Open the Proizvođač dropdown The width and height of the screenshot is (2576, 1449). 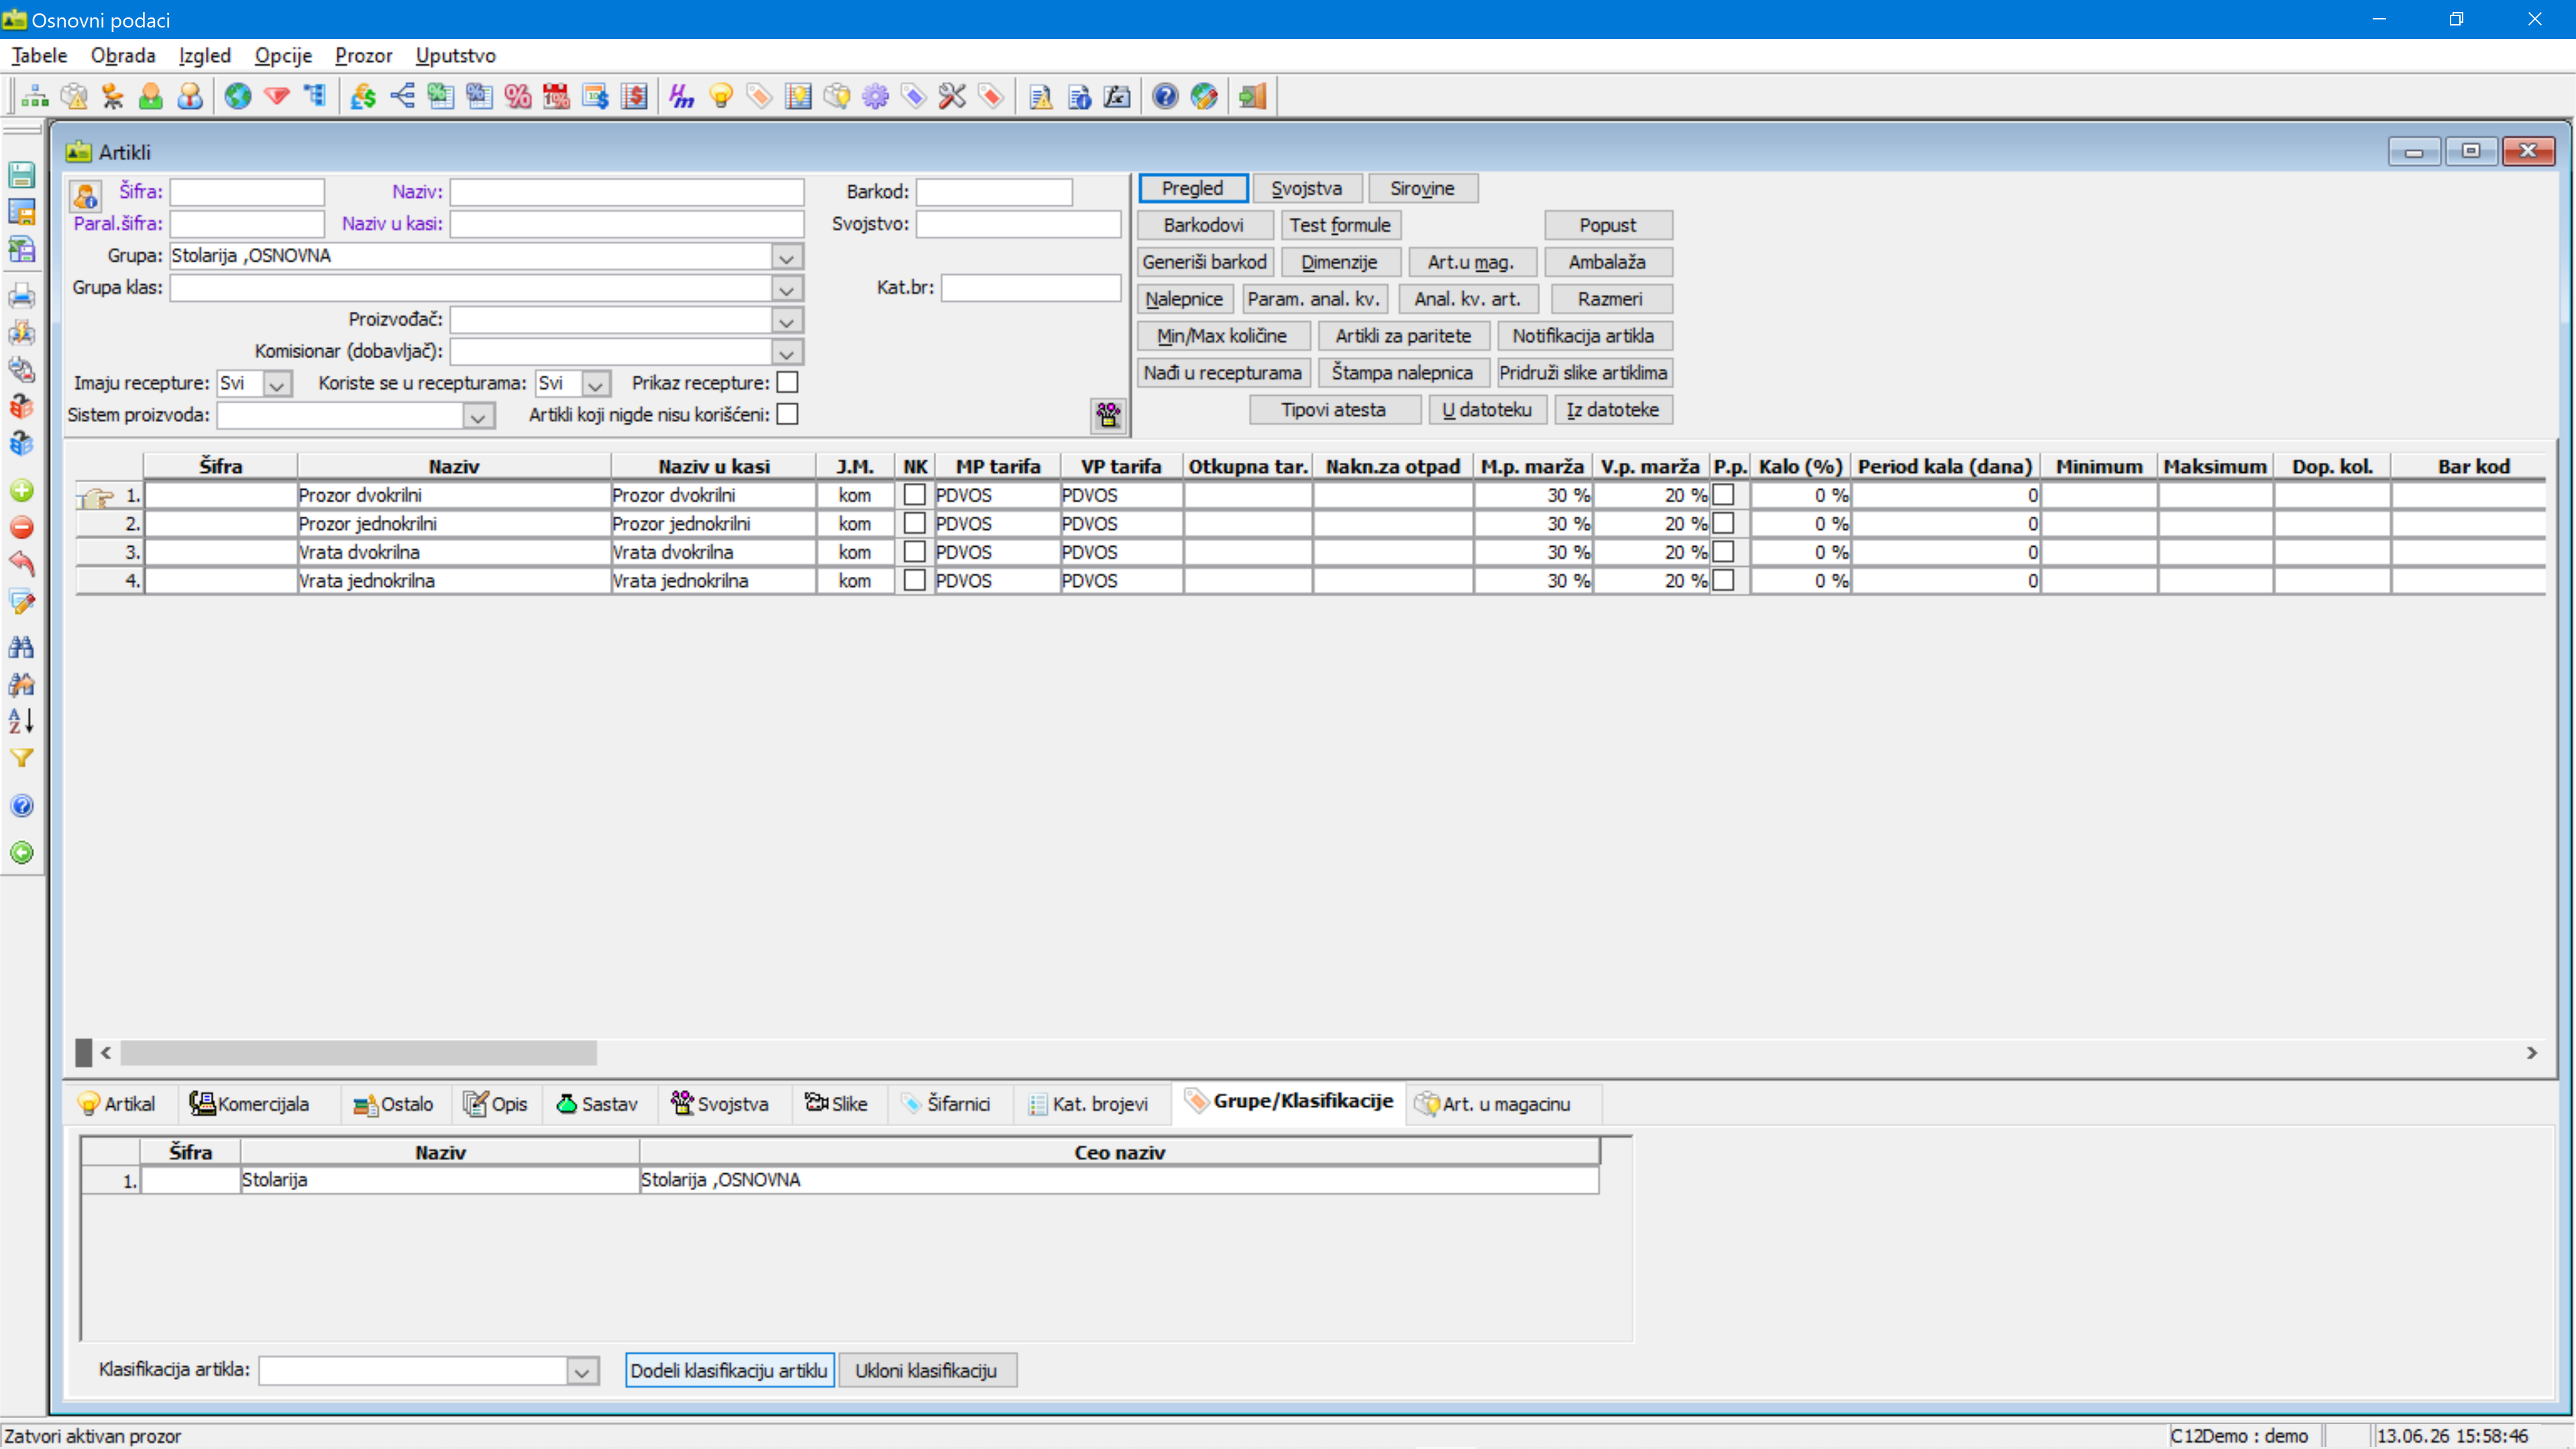(787, 321)
